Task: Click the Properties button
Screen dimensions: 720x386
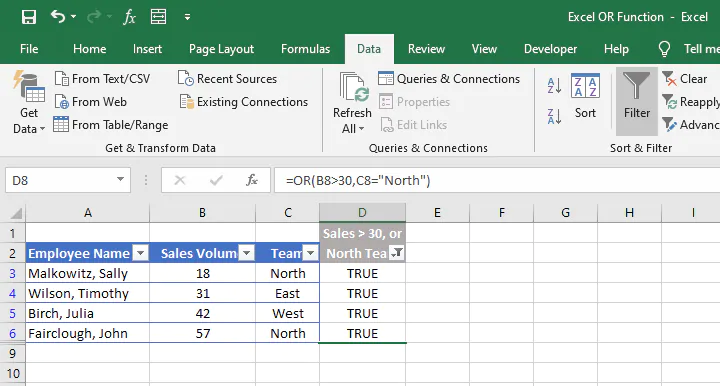Action: tap(415, 102)
